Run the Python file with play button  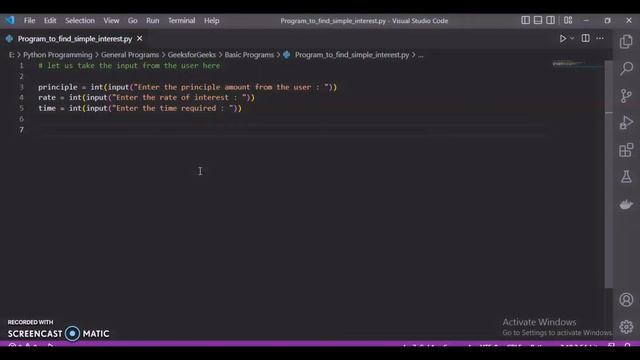pyautogui.click(x=562, y=38)
